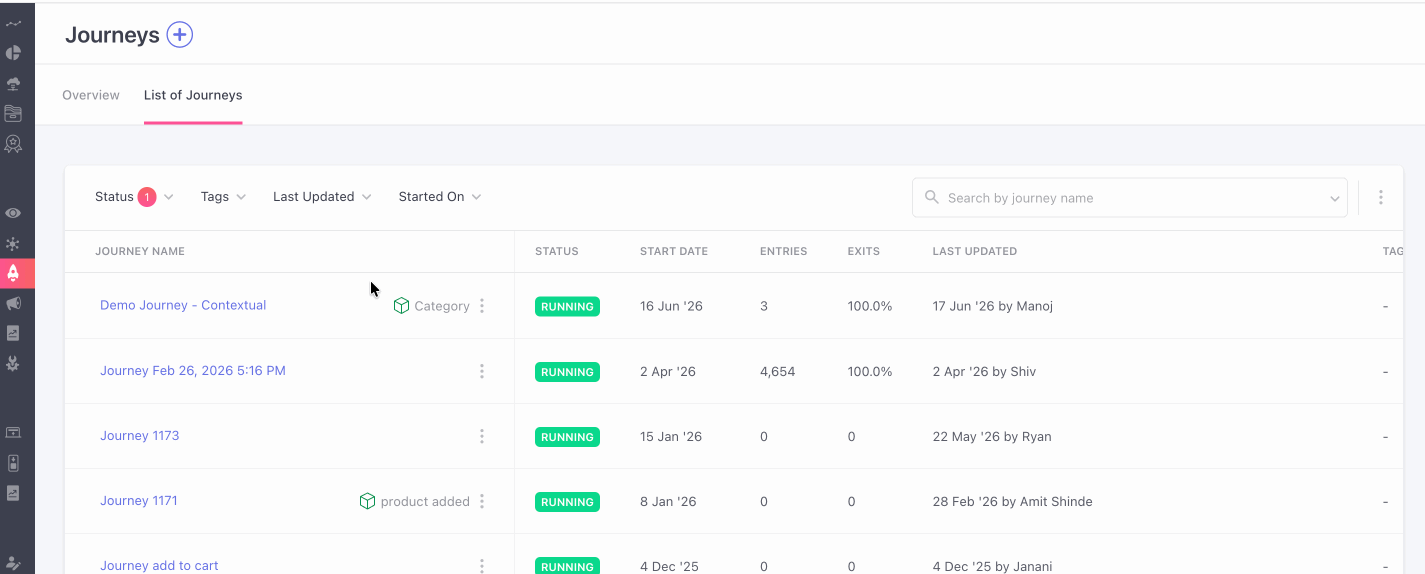
Task: Click the product added tag on Journey 1171
Action: [x=414, y=502]
